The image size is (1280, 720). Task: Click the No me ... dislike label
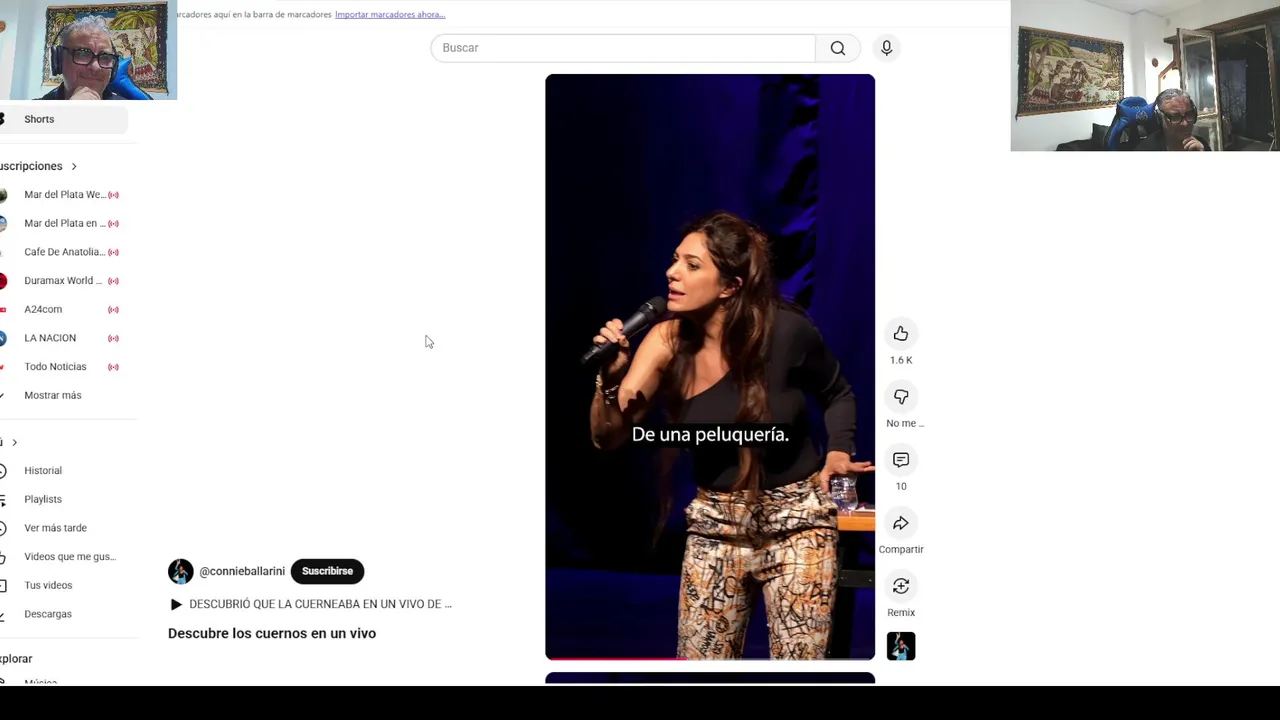(x=905, y=423)
